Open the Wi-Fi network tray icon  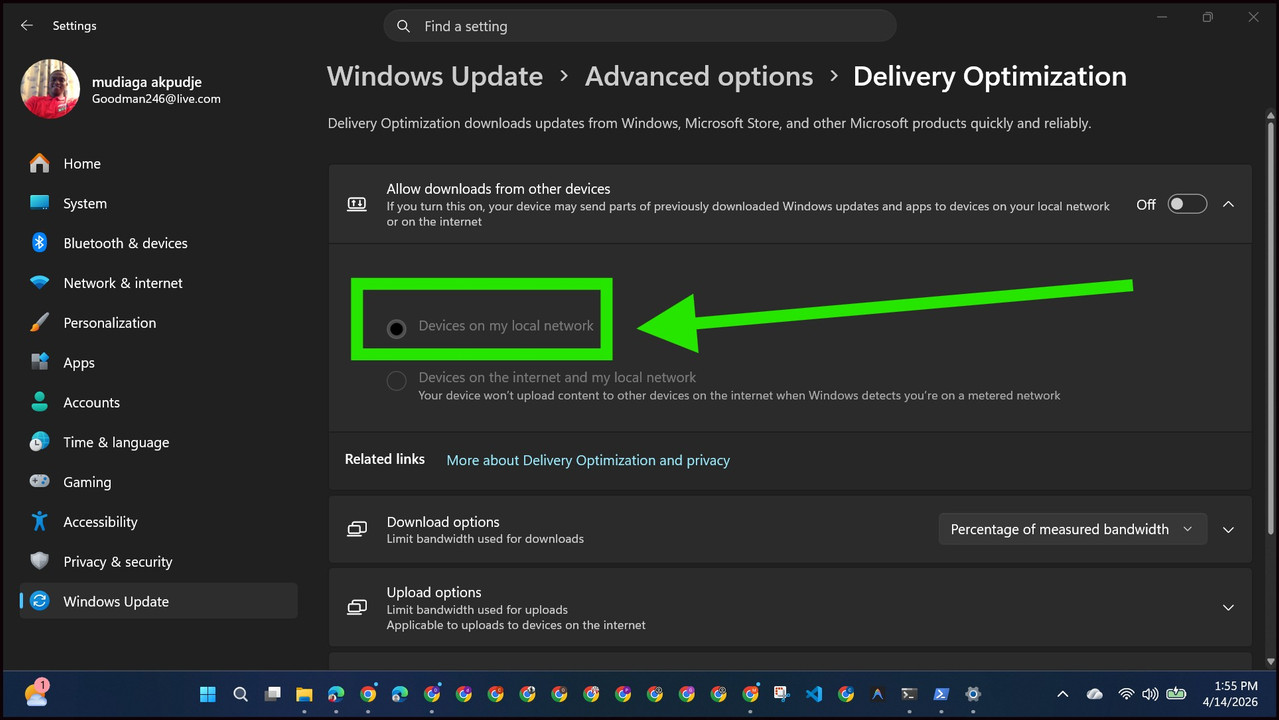[1126, 694]
